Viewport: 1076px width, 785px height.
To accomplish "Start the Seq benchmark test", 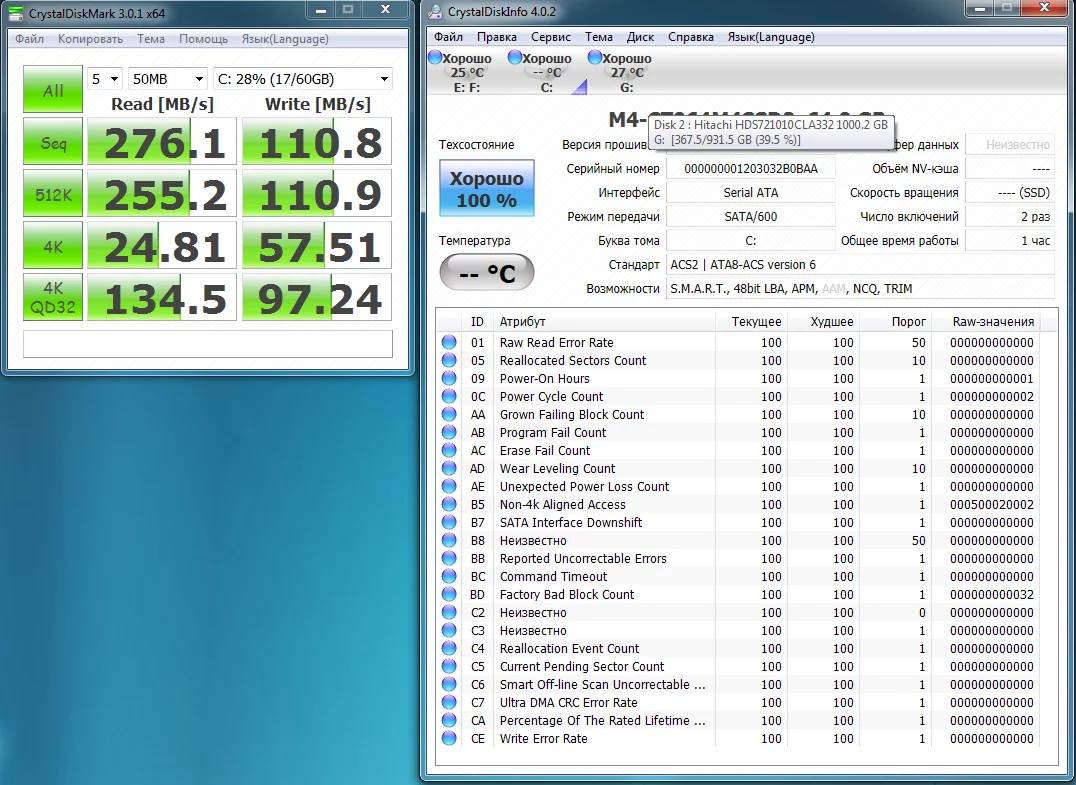I will (x=53, y=143).
